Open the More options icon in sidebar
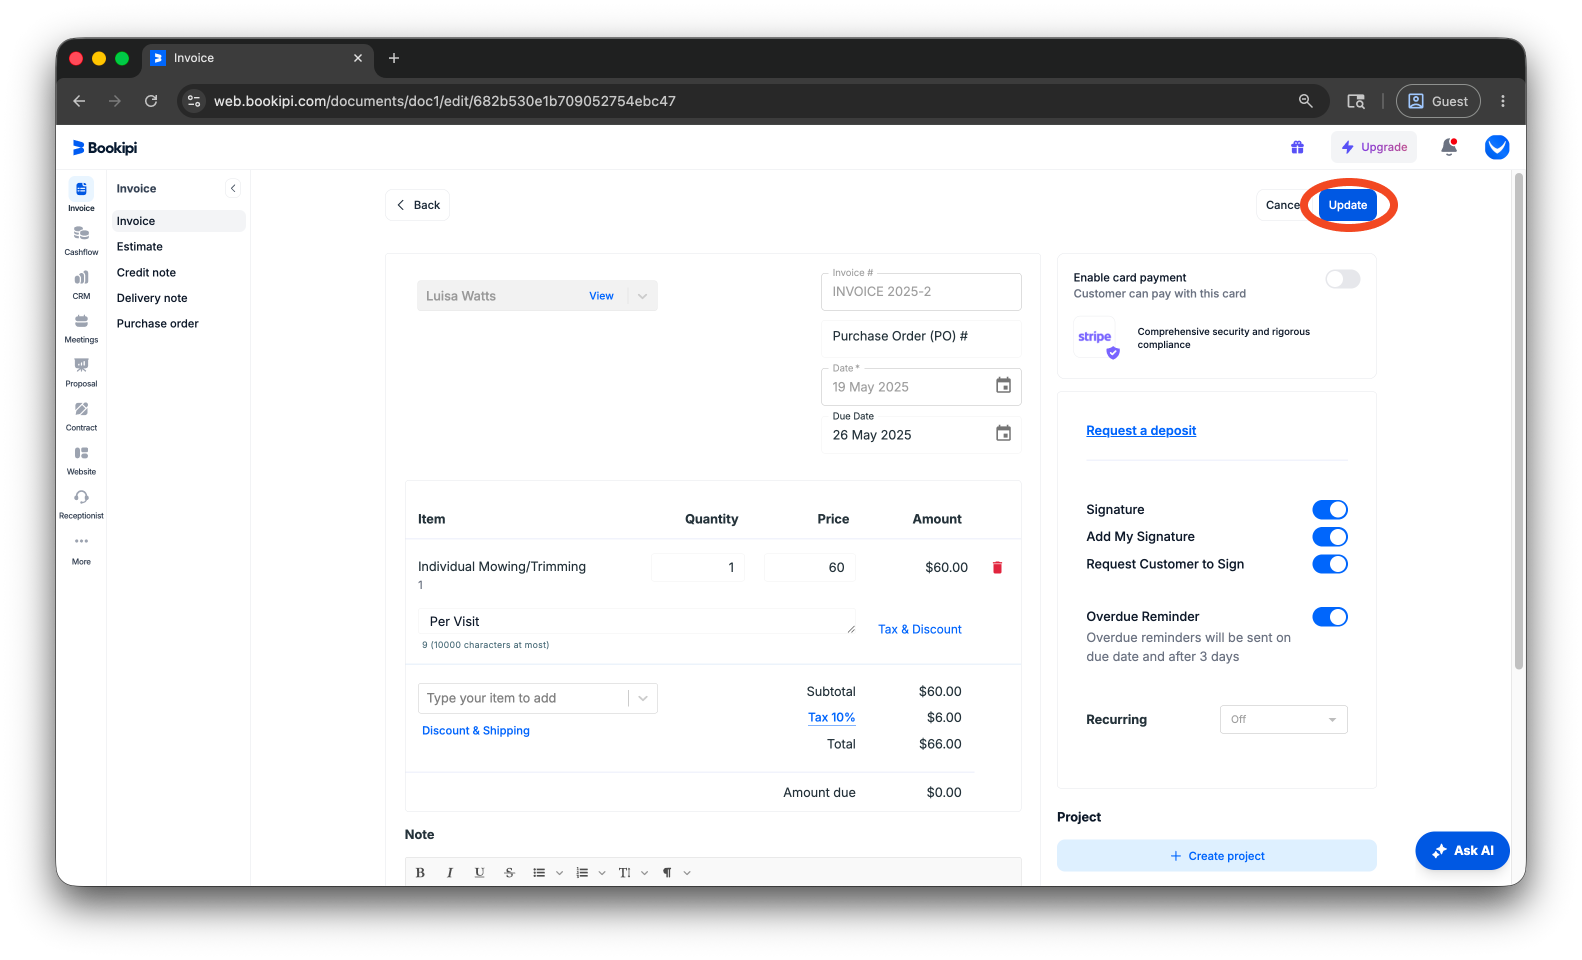 coord(81,541)
